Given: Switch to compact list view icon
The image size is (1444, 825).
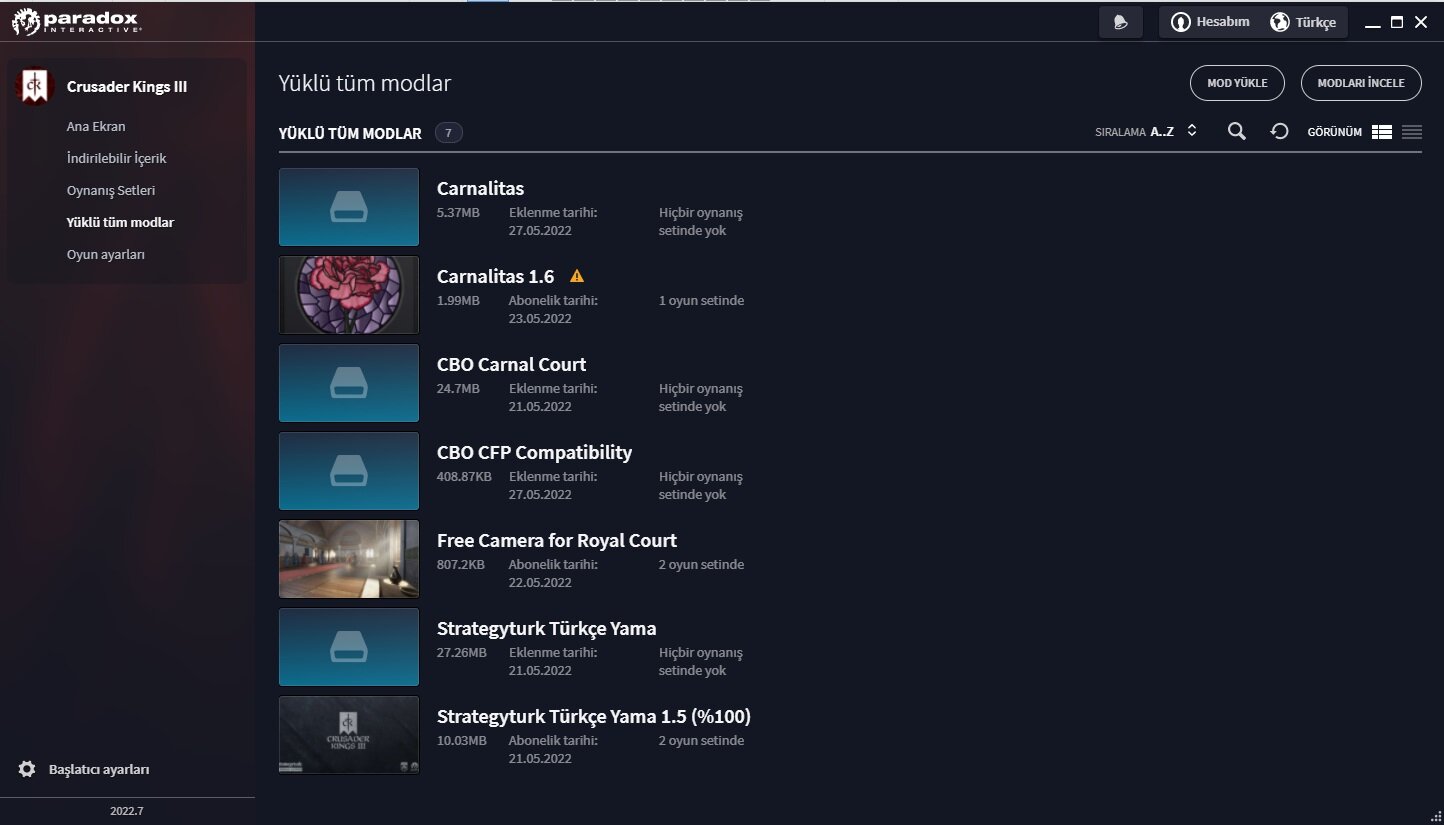Looking at the screenshot, I should (x=1412, y=131).
